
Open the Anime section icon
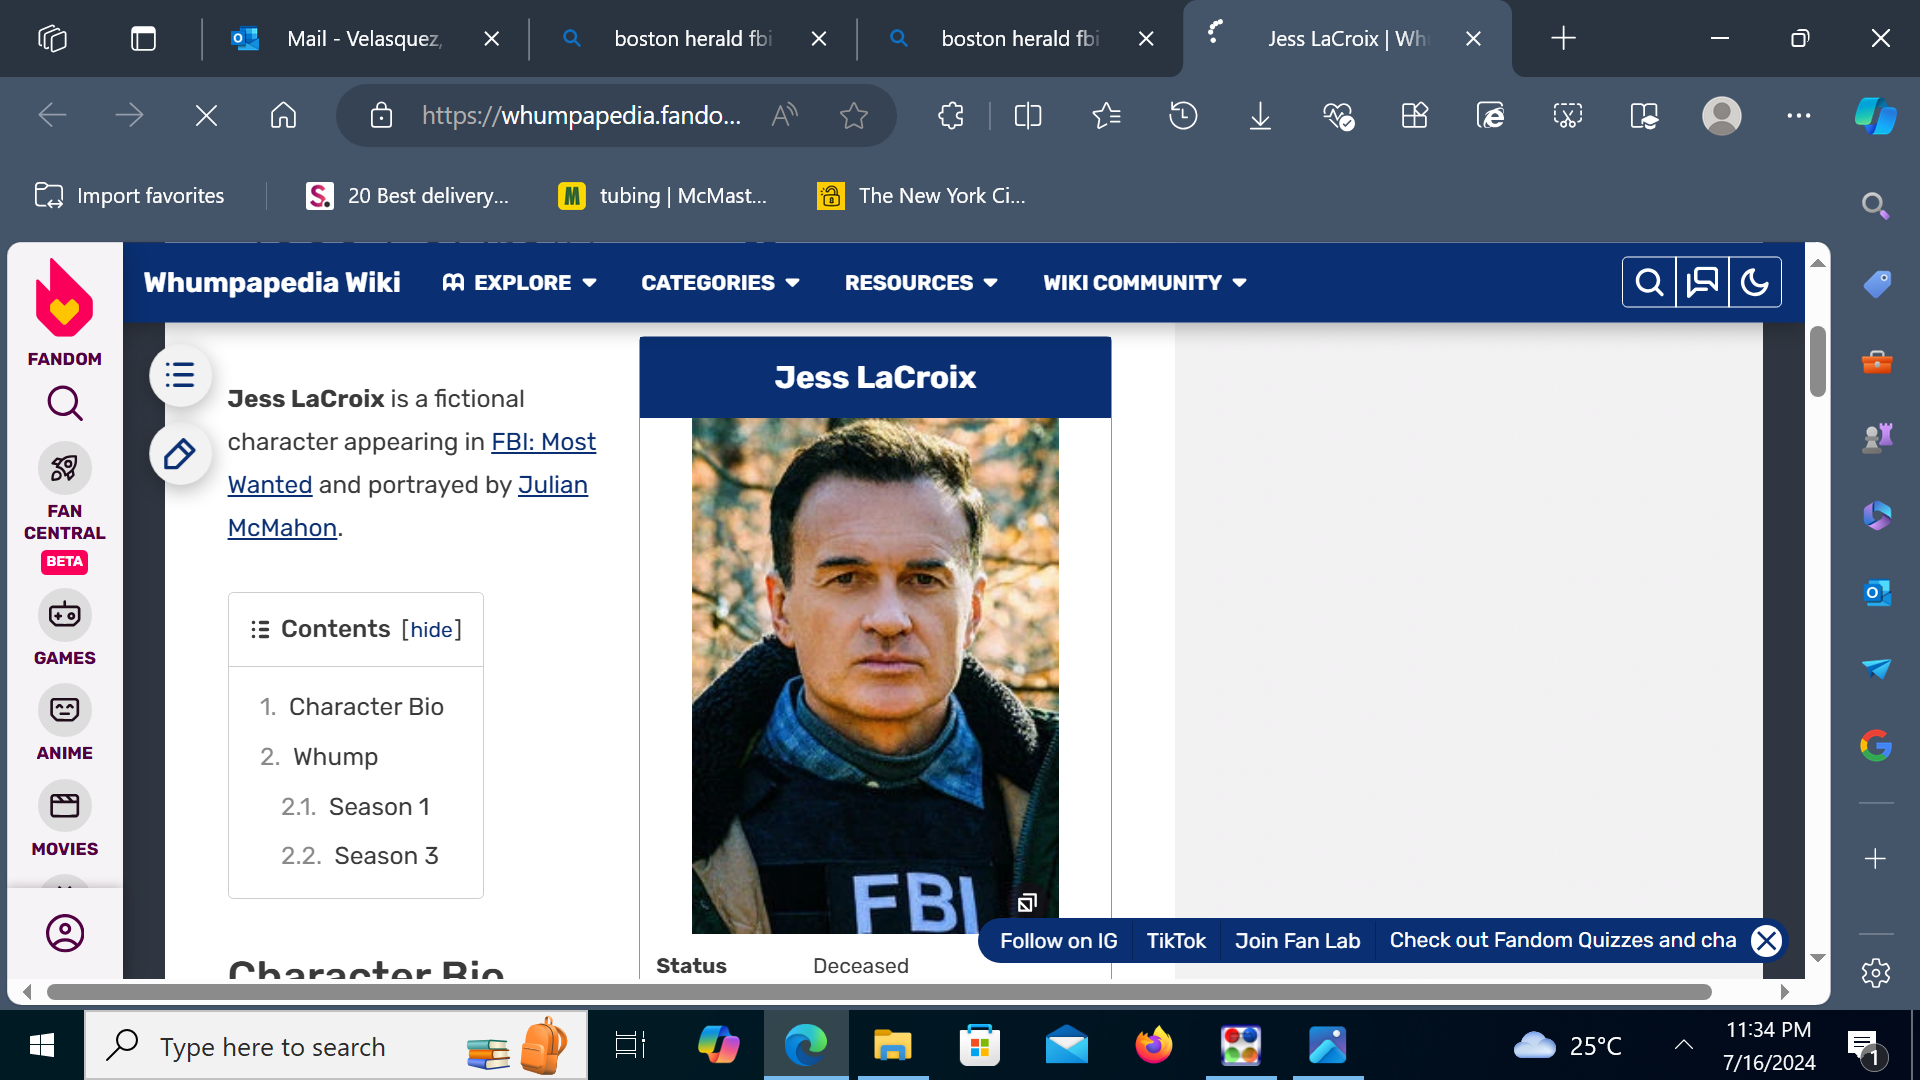[x=65, y=710]
